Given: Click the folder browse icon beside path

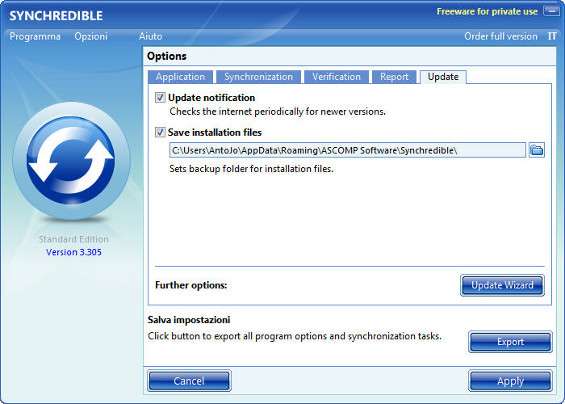Looking at the screenshot, I should [537, 150].
